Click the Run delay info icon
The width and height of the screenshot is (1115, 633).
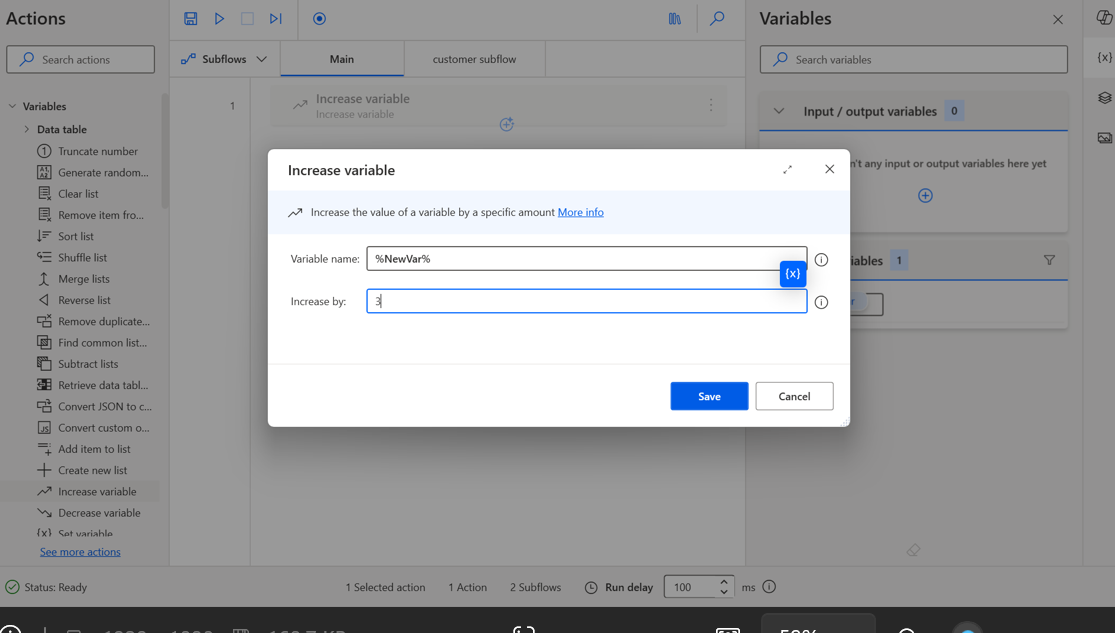[x=769, y=587]
